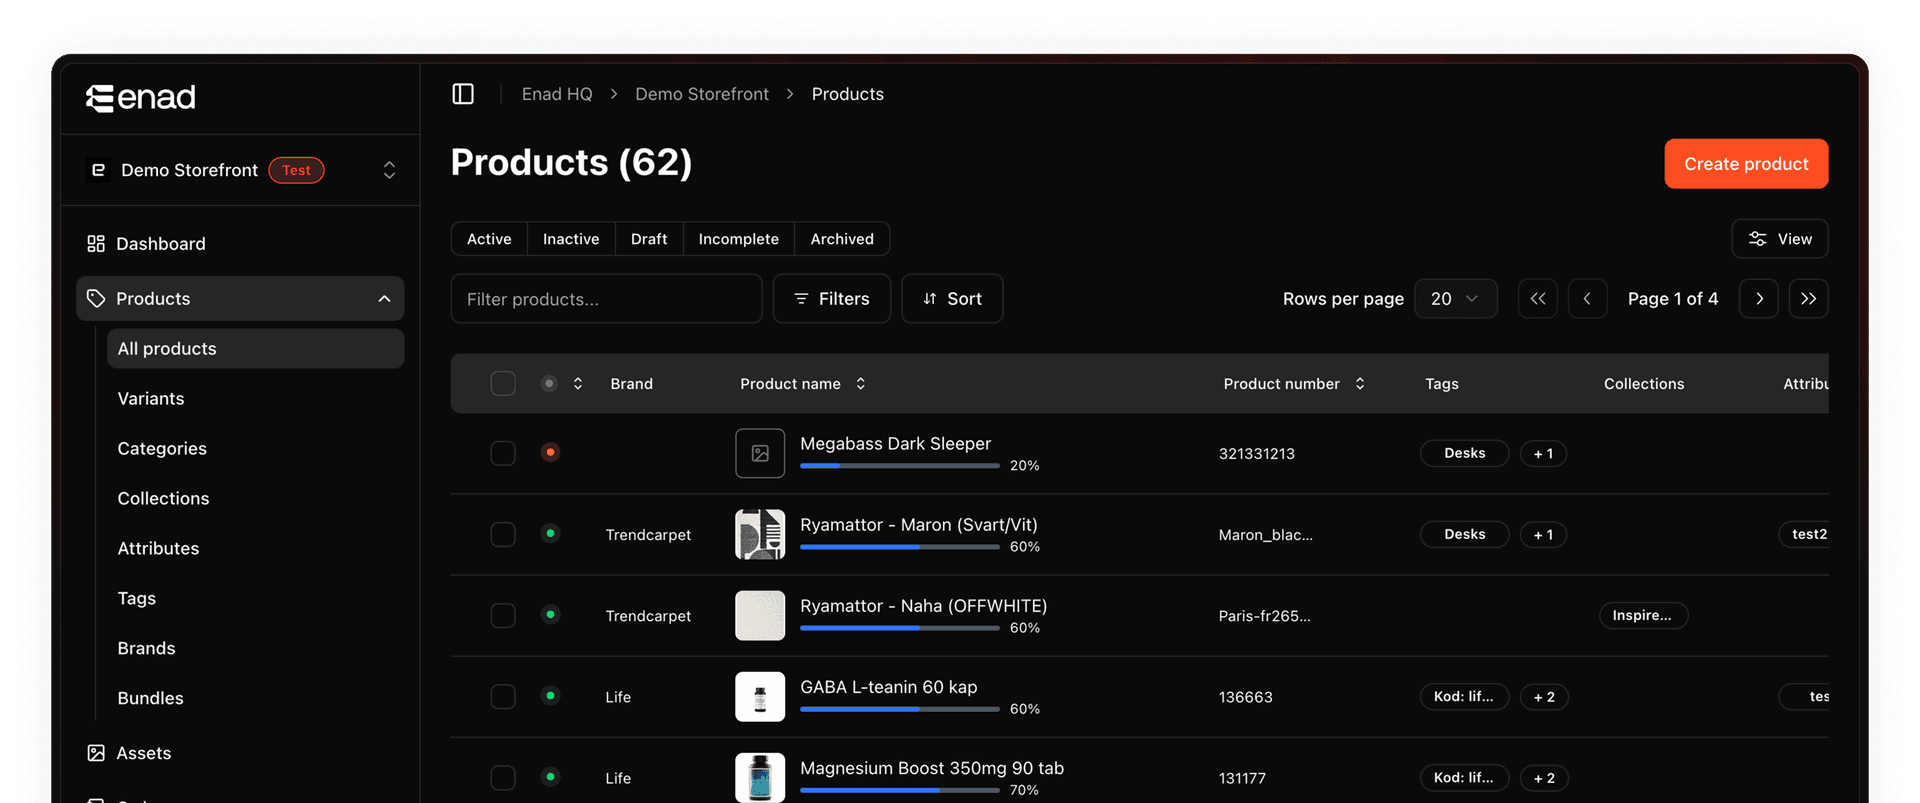Viewport: 1920px width, 803px height.
Task: Open the Dashboard icon in sidebar
Action: (96, 244)
